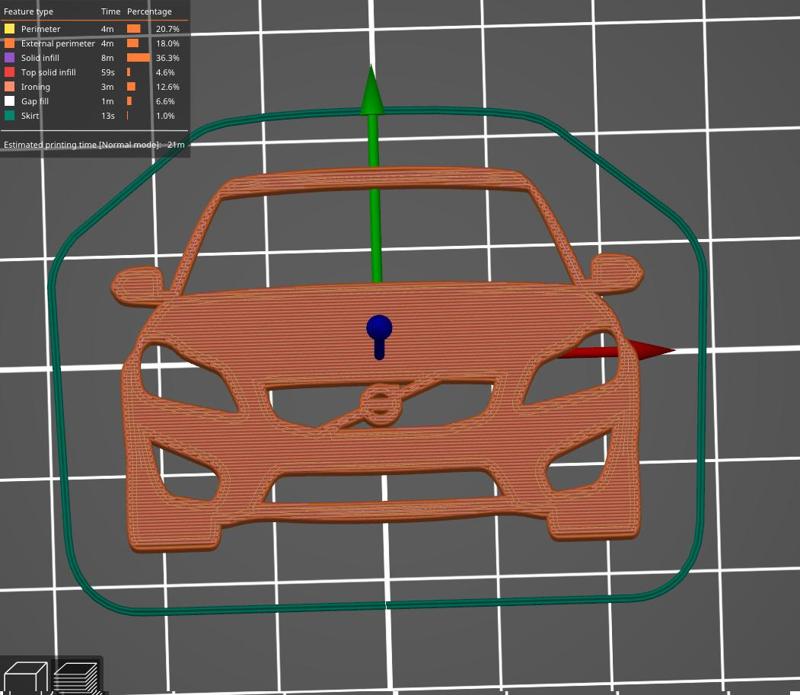Click the 13s Skirt time value

click(x=108, y=115)
